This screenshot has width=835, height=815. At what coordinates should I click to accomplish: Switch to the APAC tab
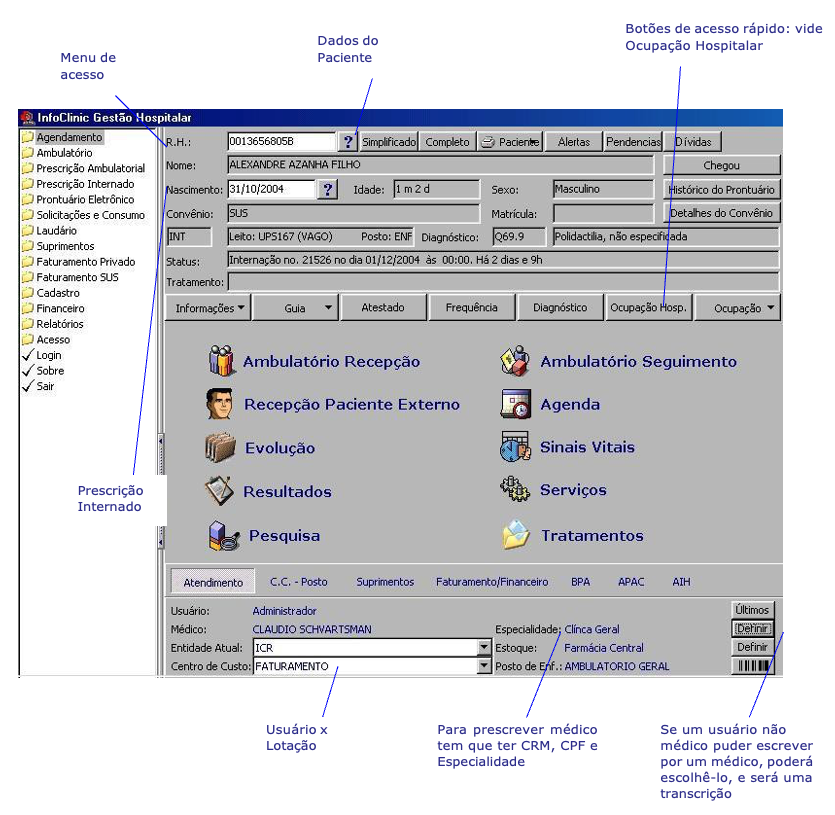point(631,582)
